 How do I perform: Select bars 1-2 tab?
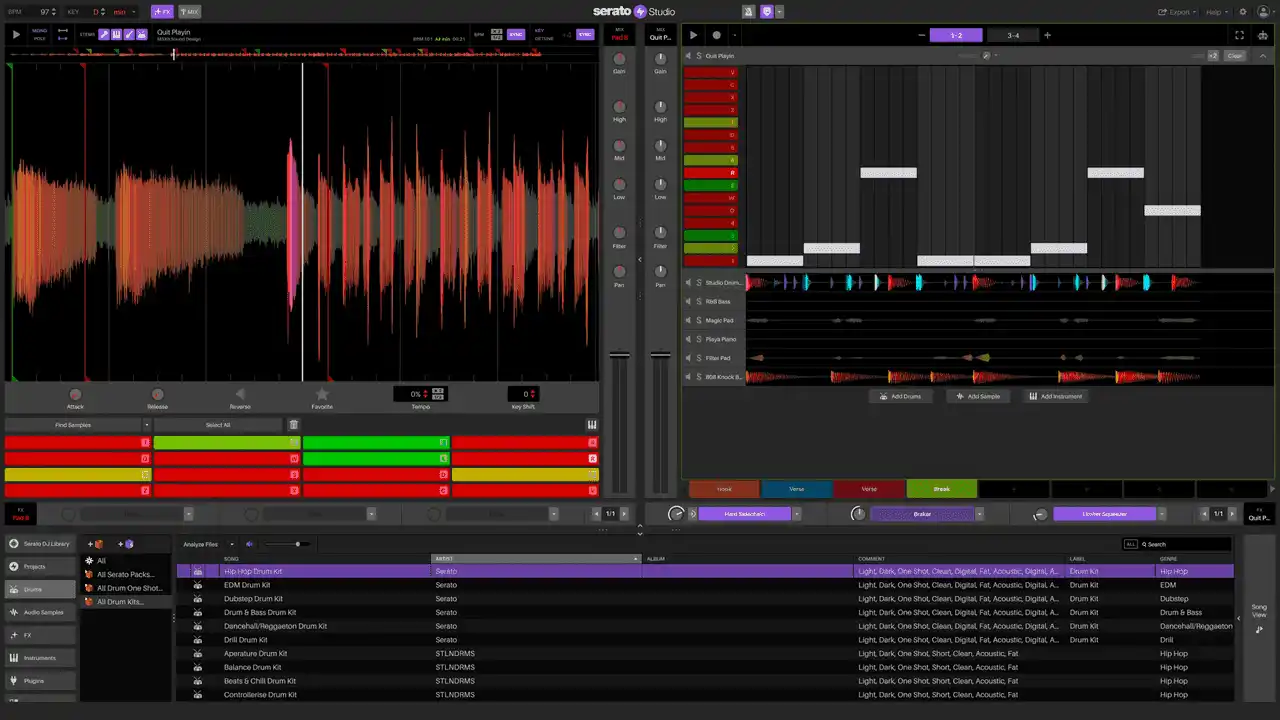(956, 35)
